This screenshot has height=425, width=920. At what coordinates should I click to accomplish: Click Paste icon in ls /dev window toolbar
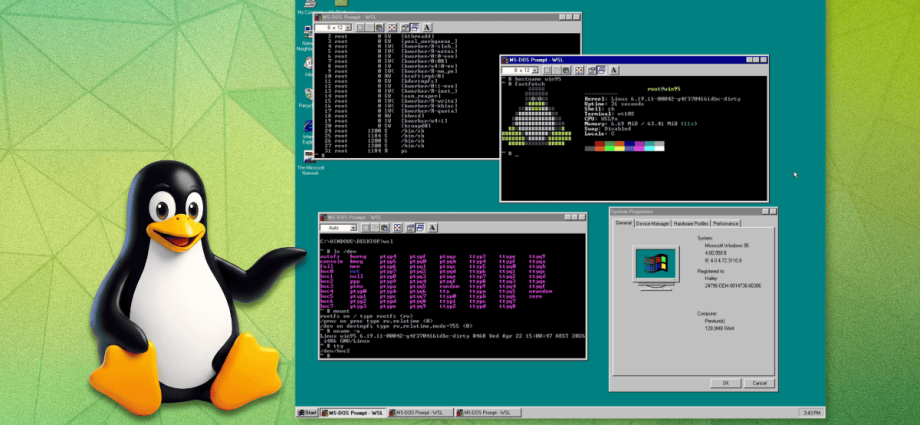click(387, 228)
